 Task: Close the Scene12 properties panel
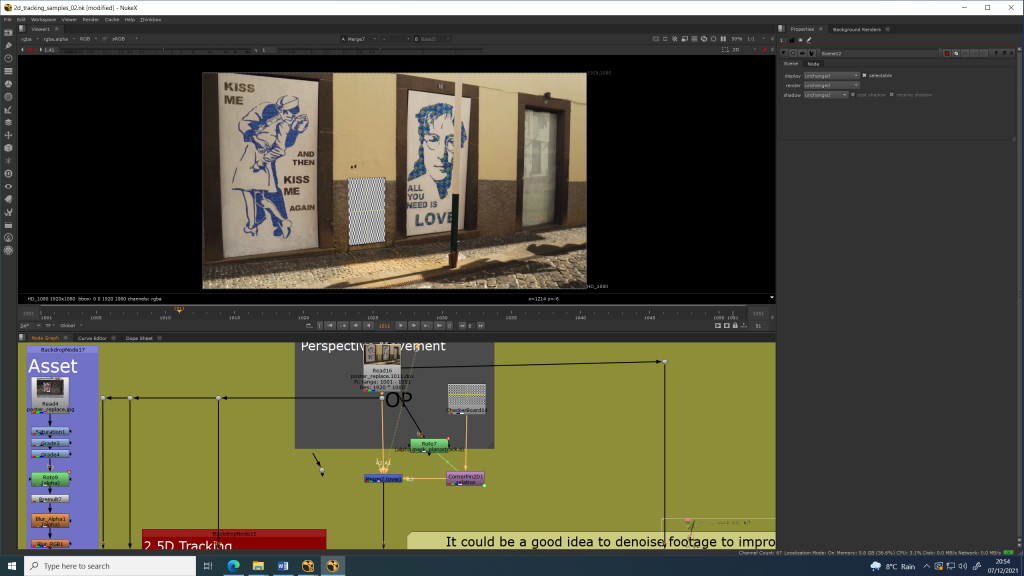pos(1012,54)
